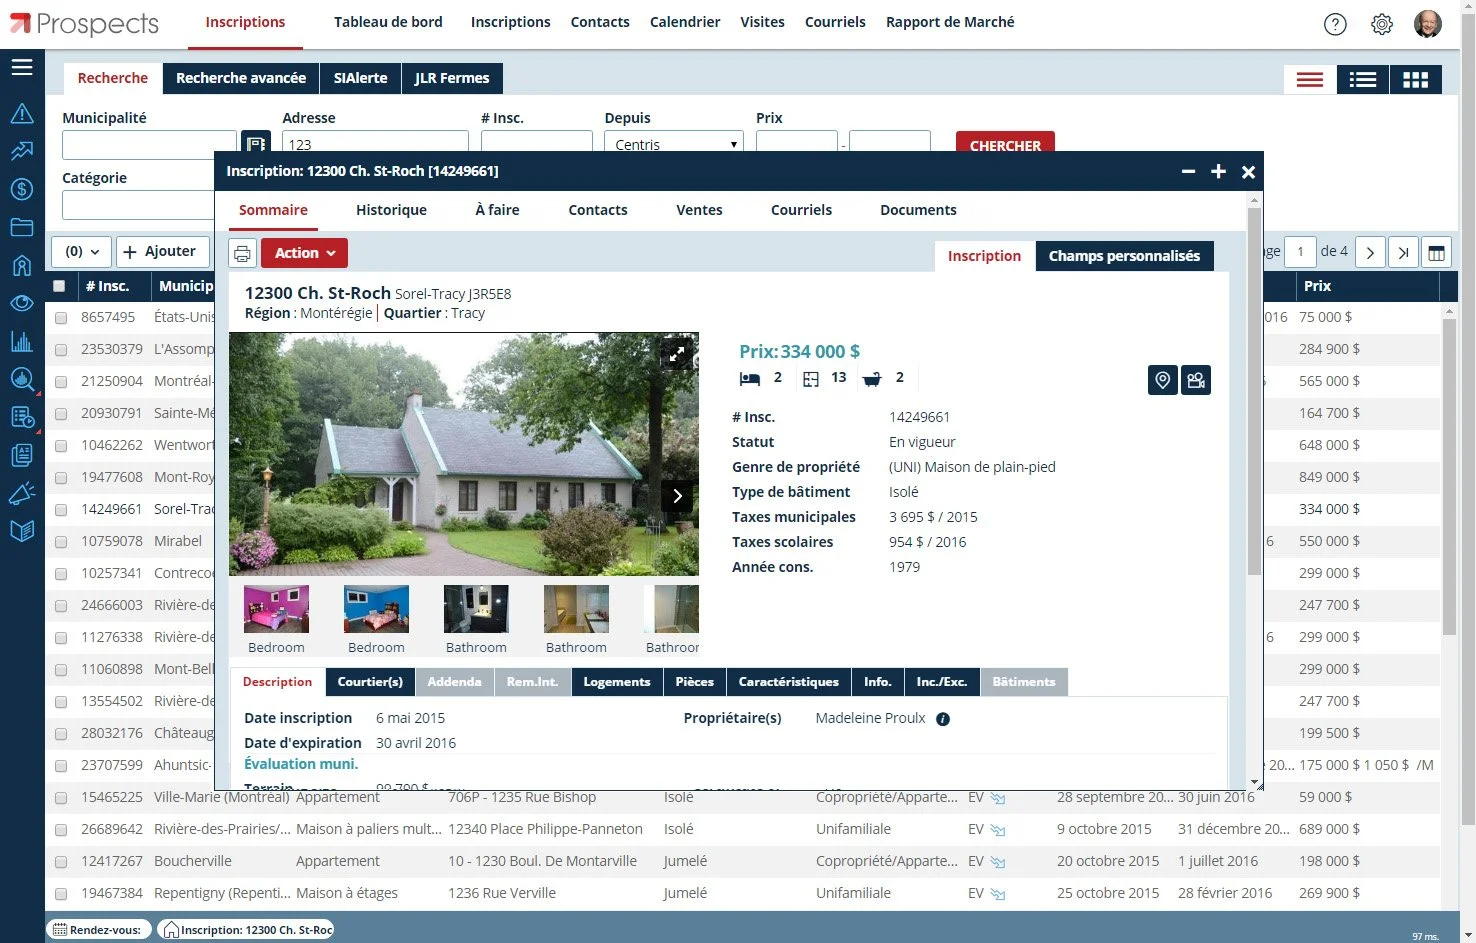Check the row for listing 21250904
This screenshot has height=943, width=1476.
61,382
